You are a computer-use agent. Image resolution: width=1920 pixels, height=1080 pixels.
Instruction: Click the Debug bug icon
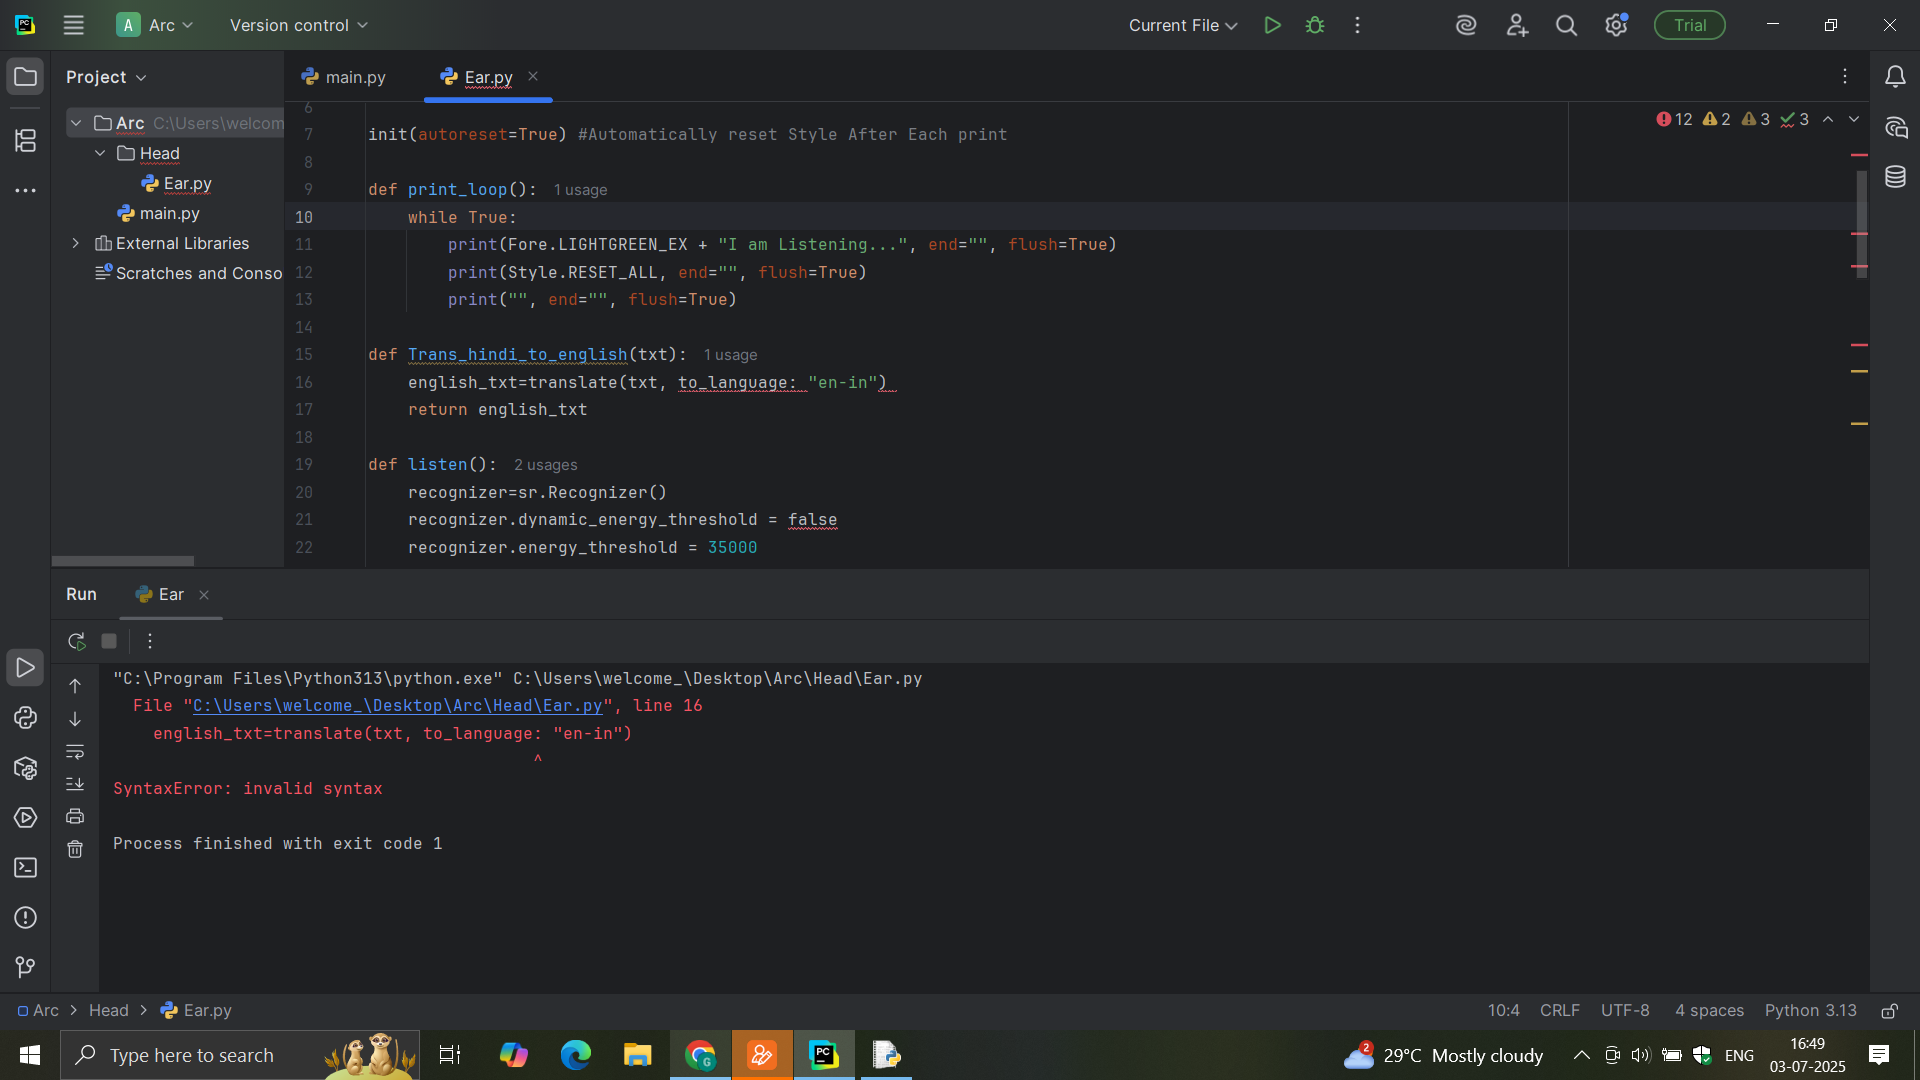pyautogui.click(x=1315, y=25)
